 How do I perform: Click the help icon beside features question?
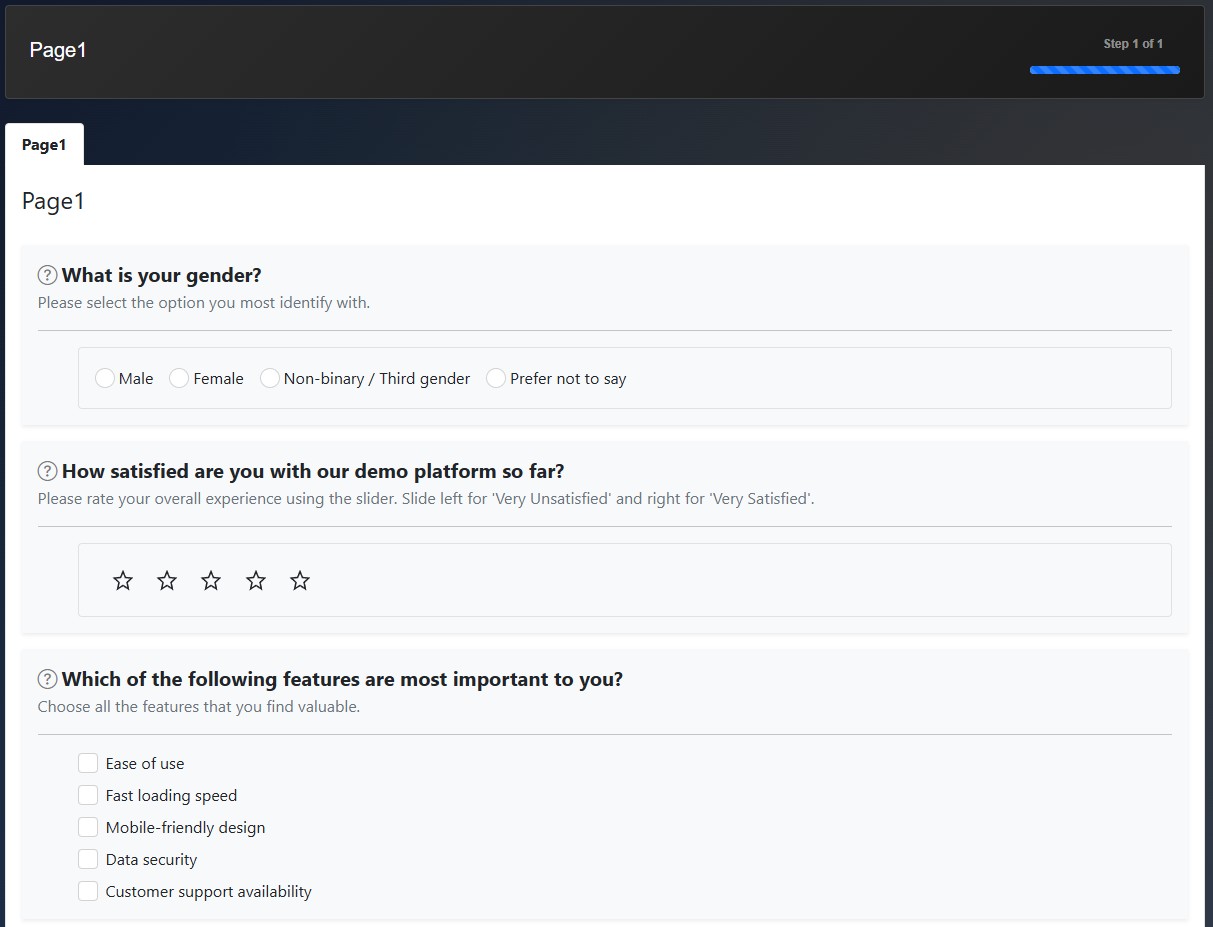47,679
